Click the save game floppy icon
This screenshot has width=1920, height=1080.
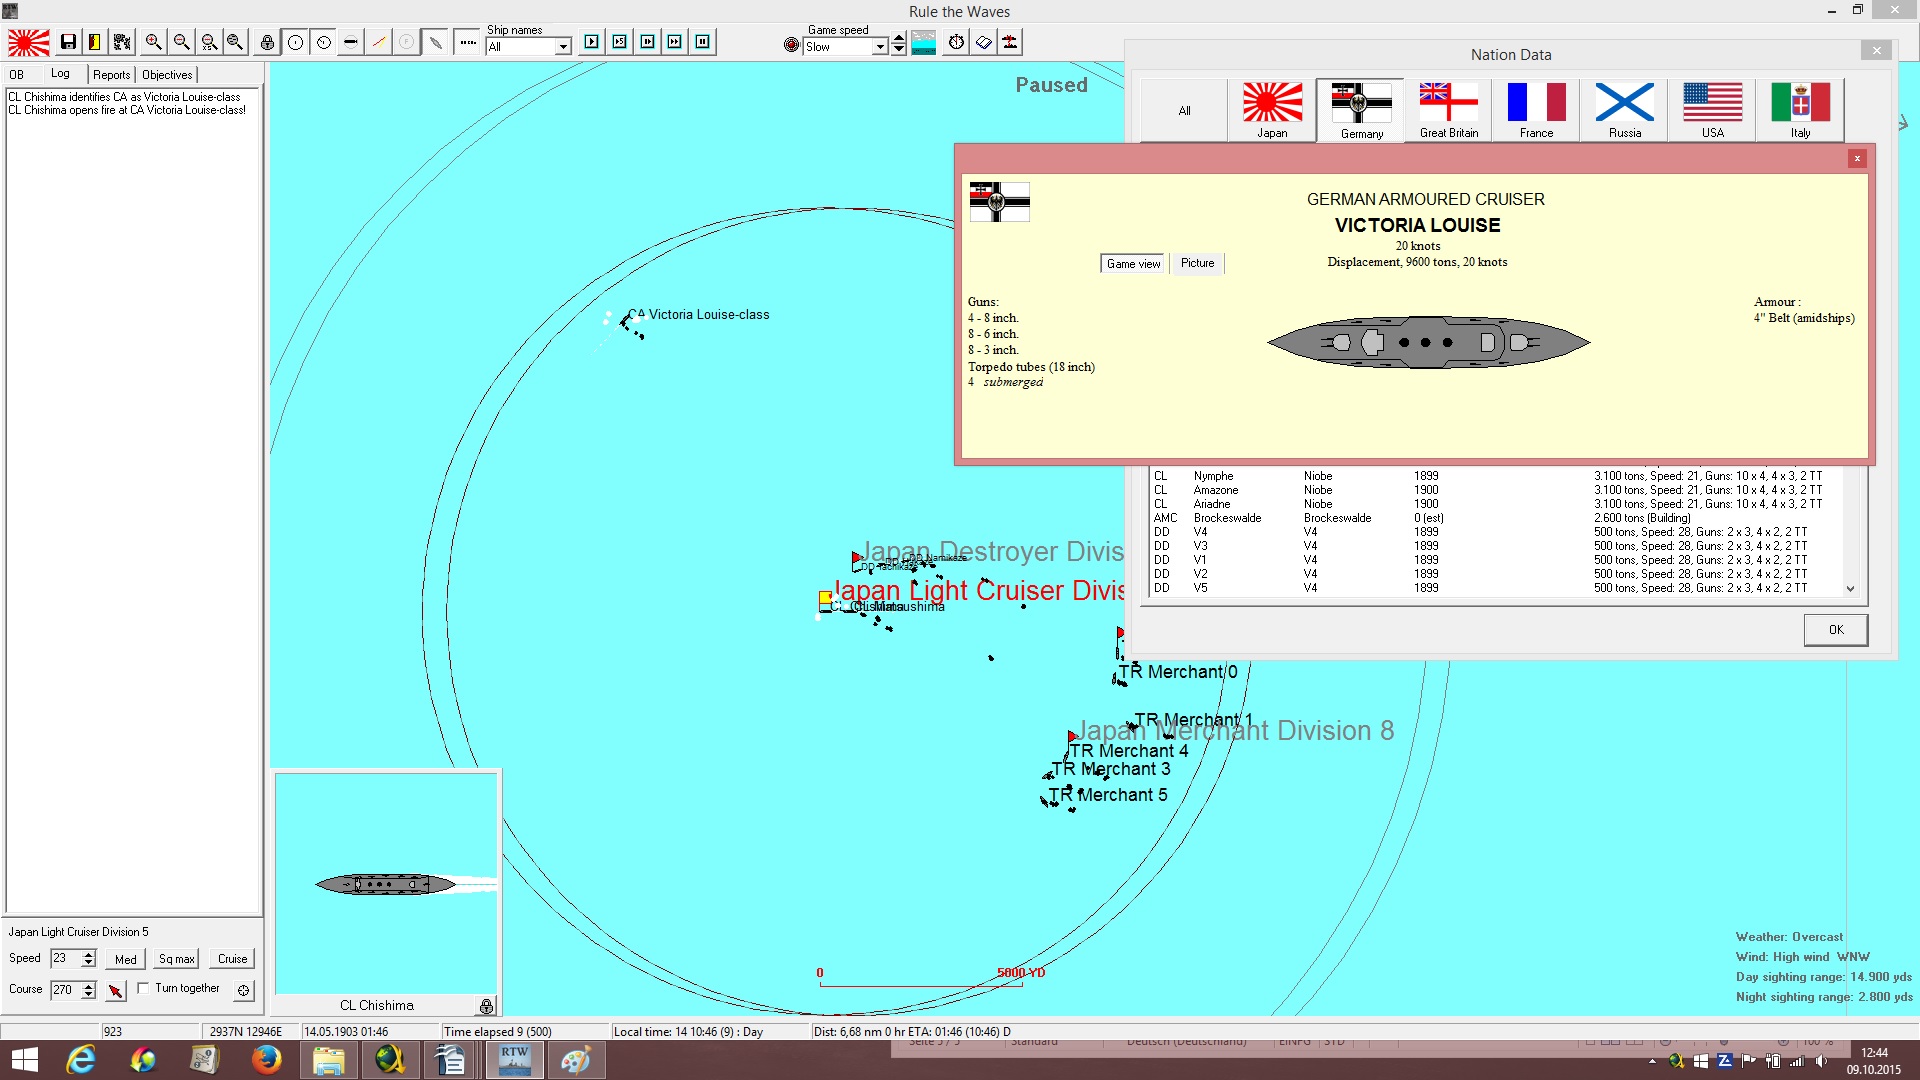pos(68,42)
